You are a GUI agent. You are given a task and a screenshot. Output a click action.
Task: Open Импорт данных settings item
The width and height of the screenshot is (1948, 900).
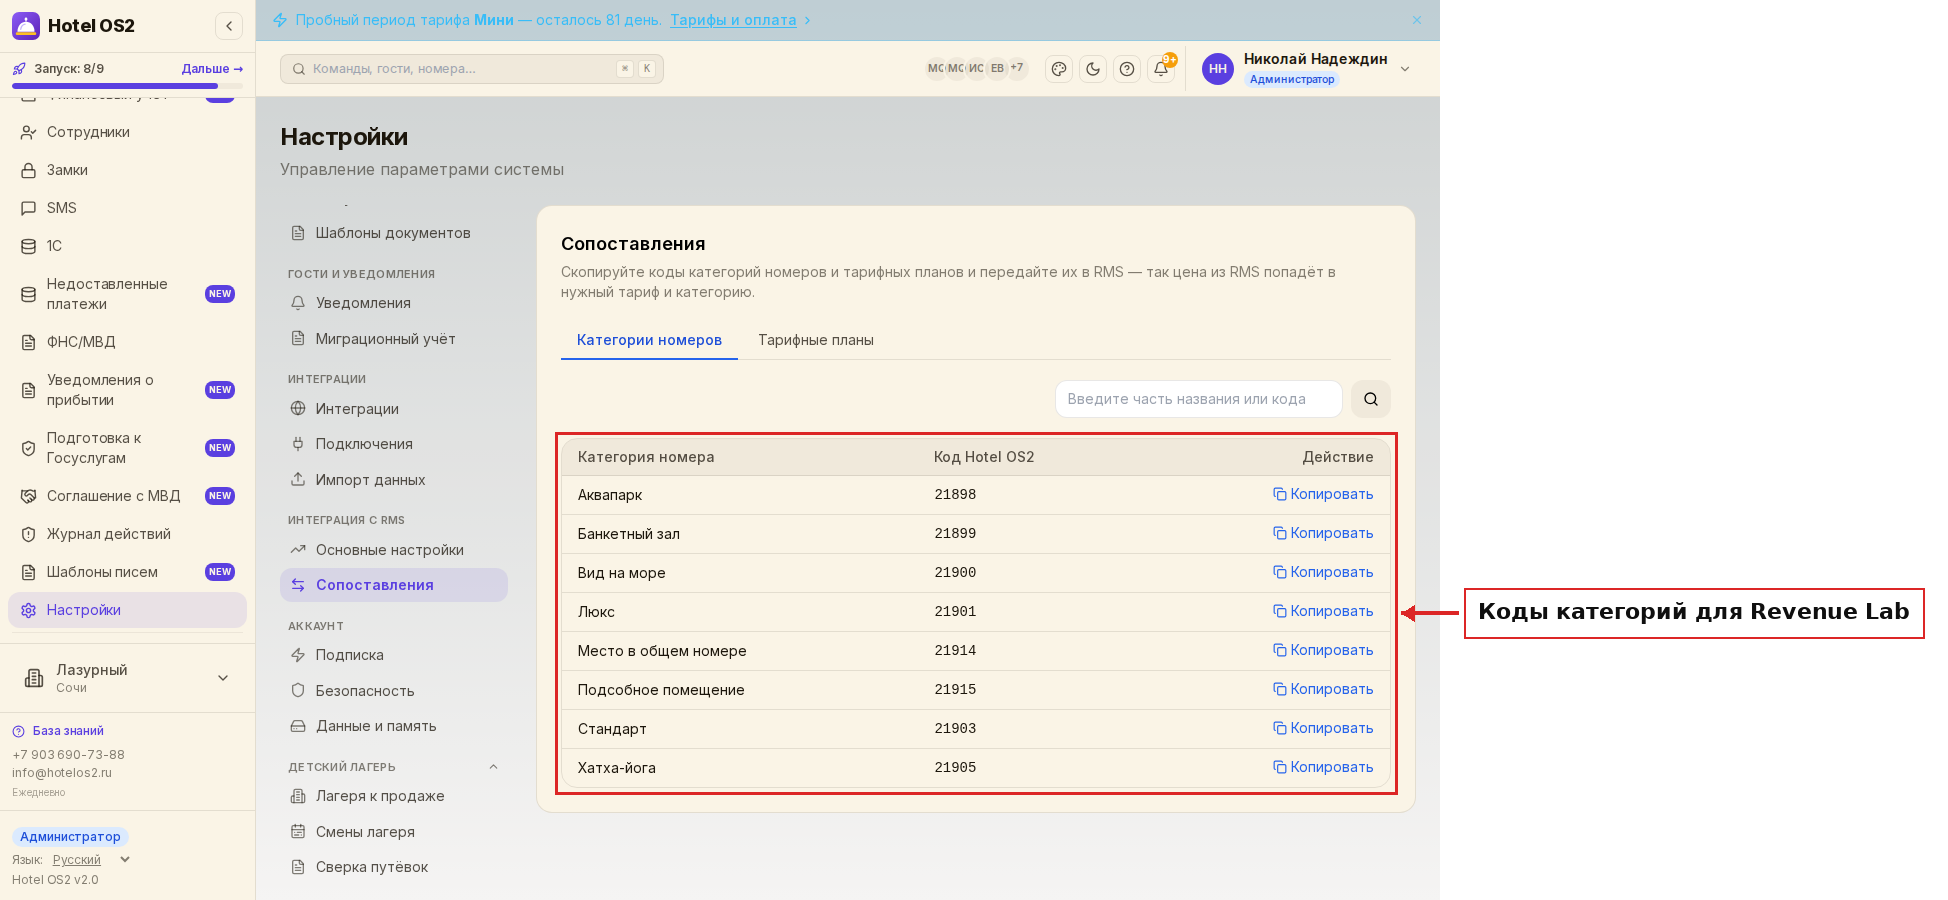point(394,480)
